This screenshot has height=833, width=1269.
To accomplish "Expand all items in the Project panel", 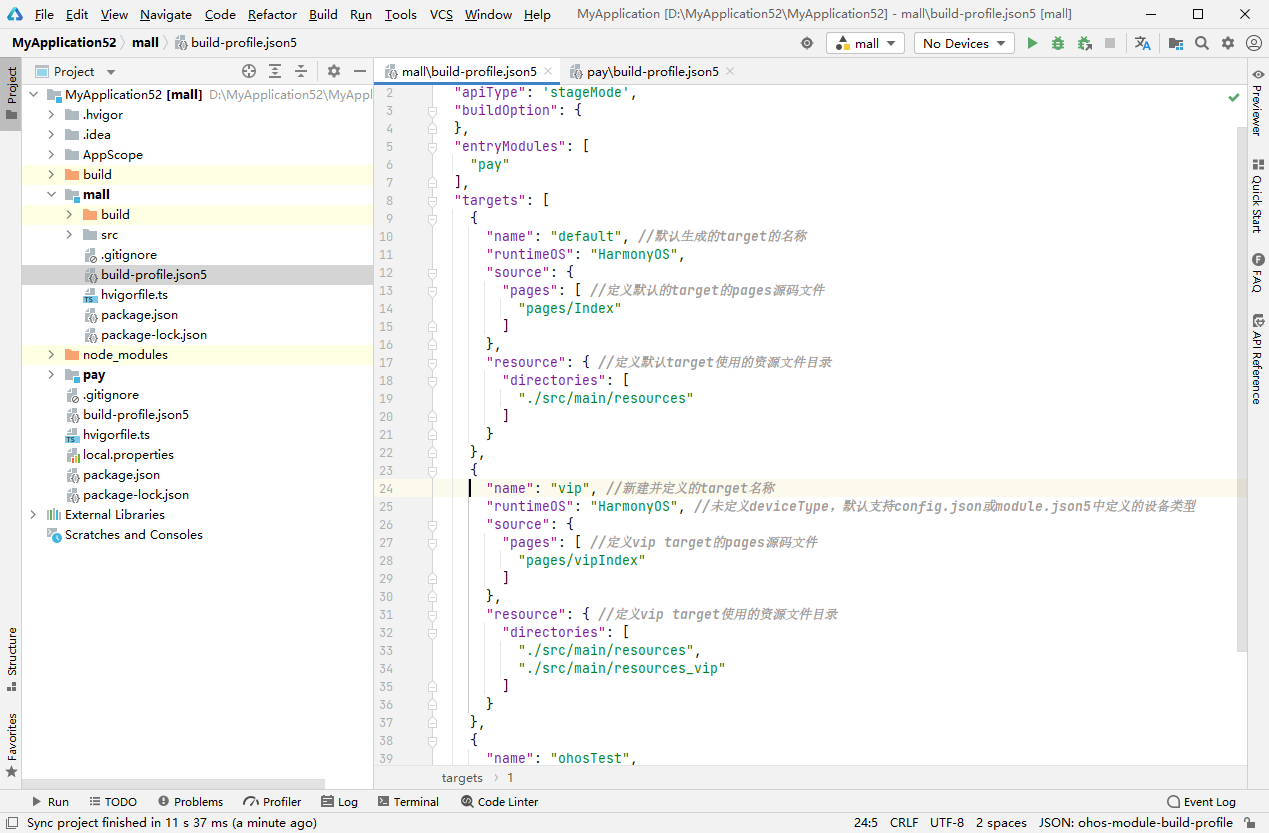I will tap(275, 71).
